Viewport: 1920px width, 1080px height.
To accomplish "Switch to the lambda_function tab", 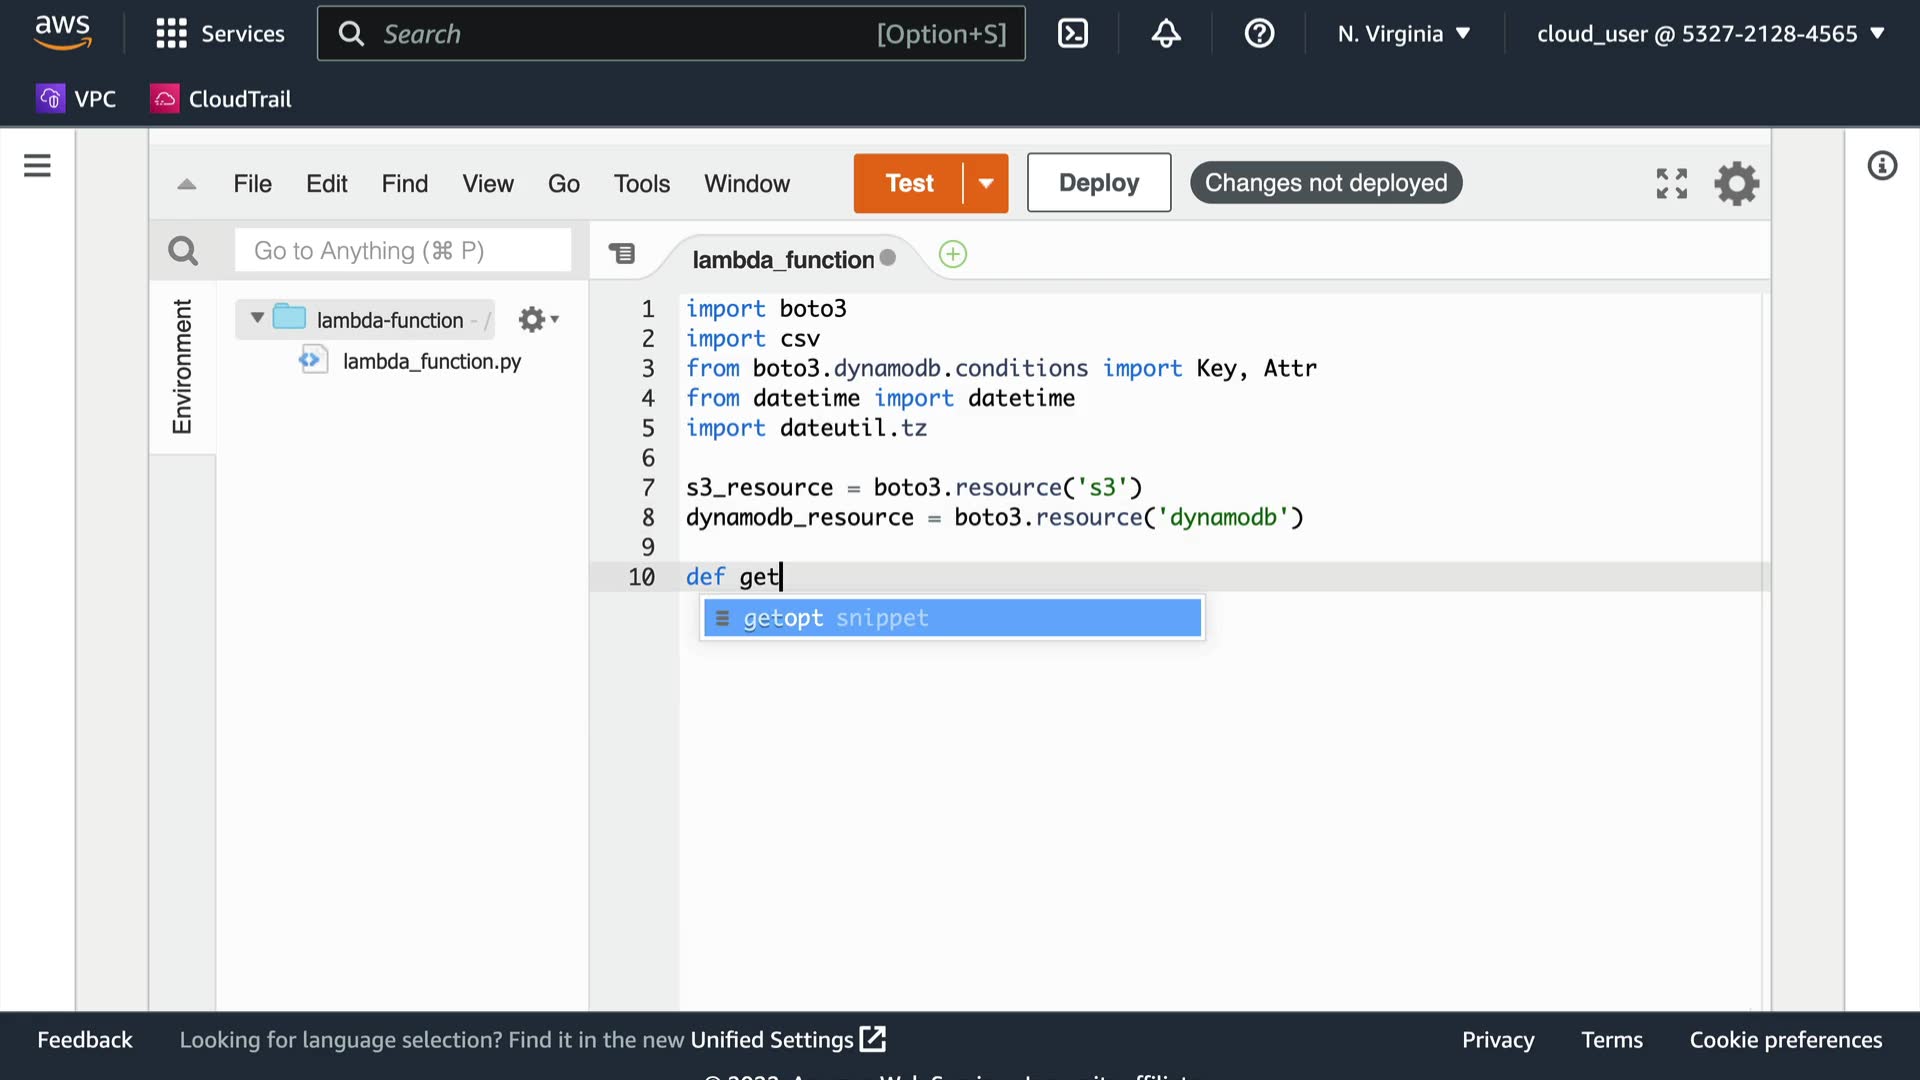I will (x=783, y=260).
